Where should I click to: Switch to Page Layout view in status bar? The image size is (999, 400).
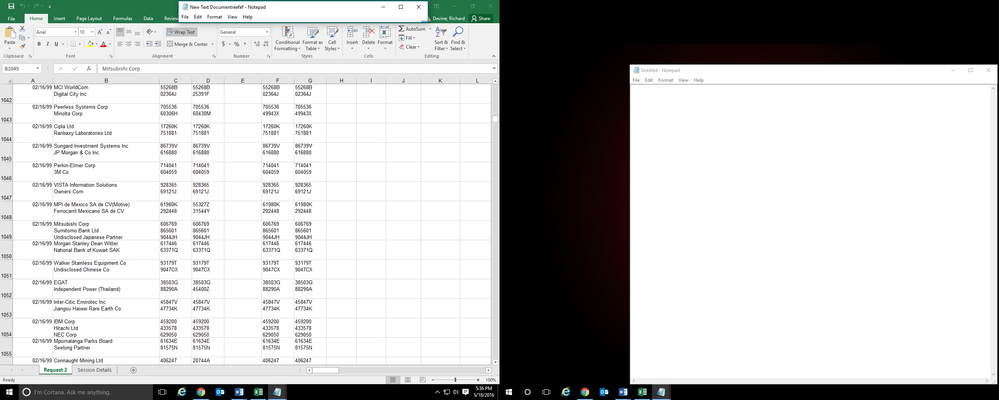coord(408,380)
